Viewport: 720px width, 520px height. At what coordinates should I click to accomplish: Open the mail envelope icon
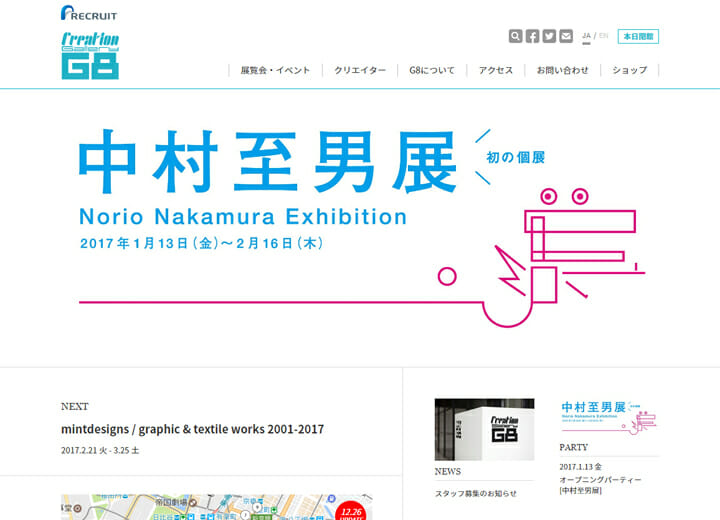click(x=566, y=36)
